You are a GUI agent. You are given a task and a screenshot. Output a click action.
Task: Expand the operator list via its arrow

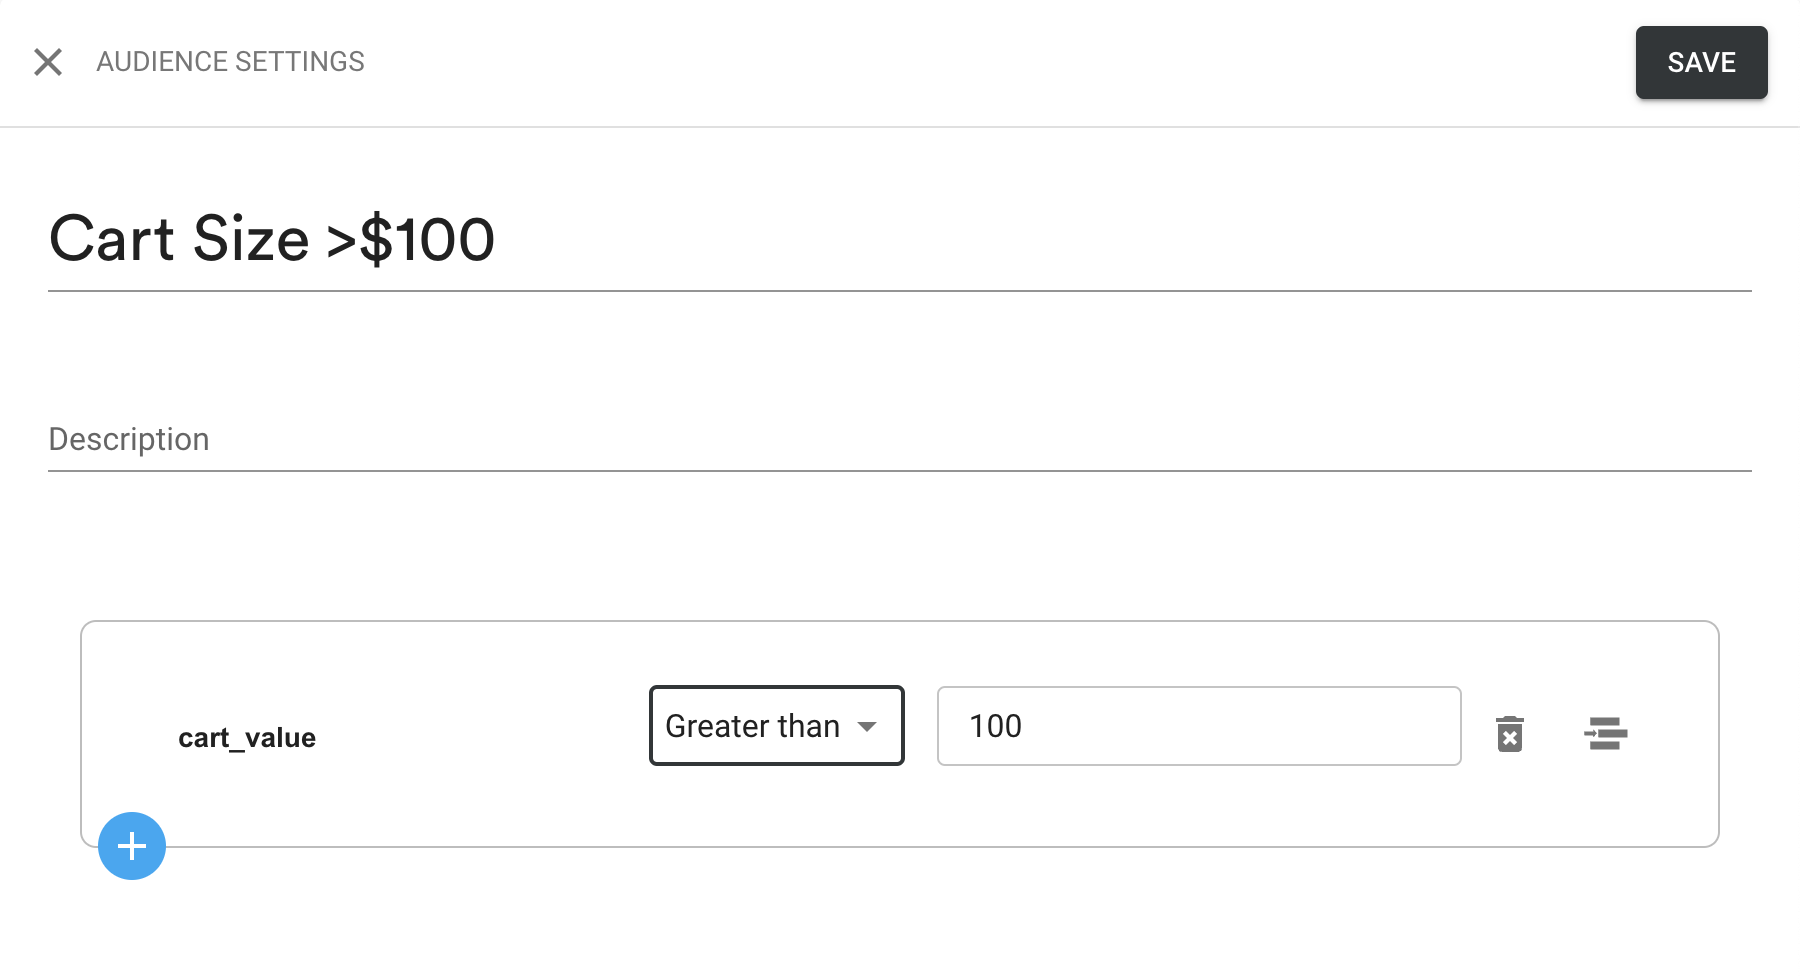[x=867, y=726]
